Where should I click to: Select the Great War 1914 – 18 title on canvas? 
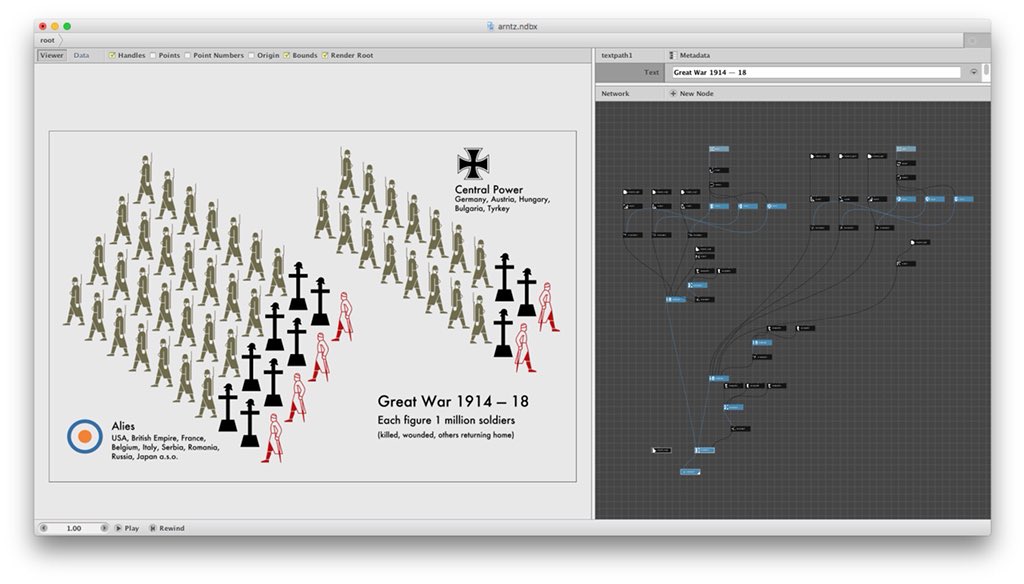[x=453, y=401]
